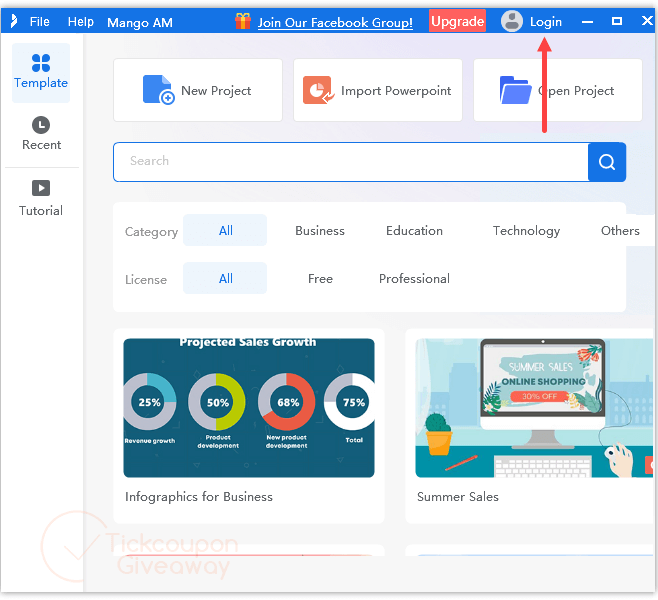Screen dimensions: 658x600
Task: Open Infographics for Business template thumbnail
Action: pyautogui.click(x=249, y=408)
